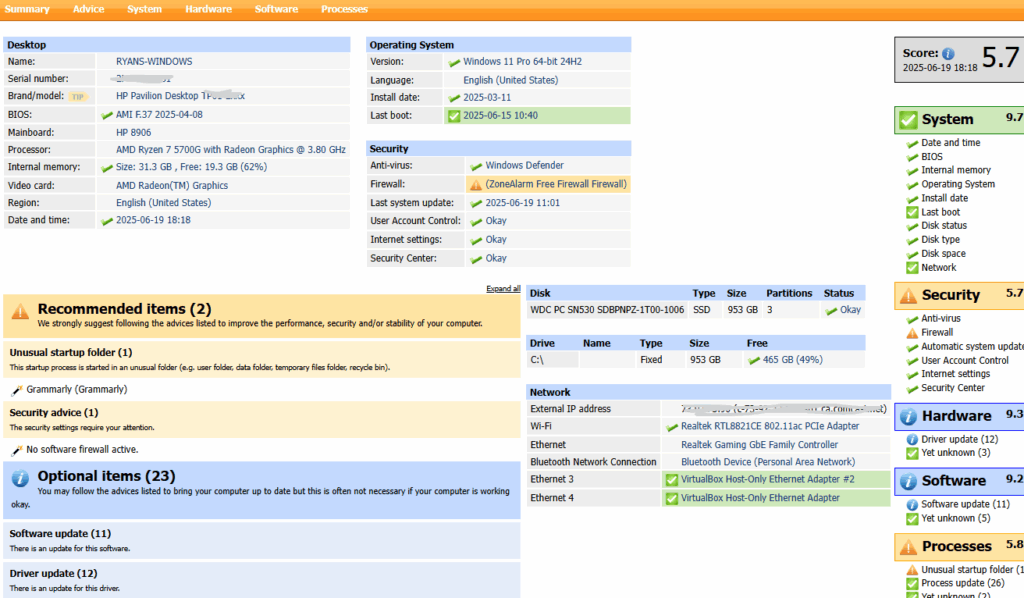Click the warning icon before ZoneAlarm Free Firewall
The image size is (1024, 598).
pyautogui.click(x=475, y=185)
